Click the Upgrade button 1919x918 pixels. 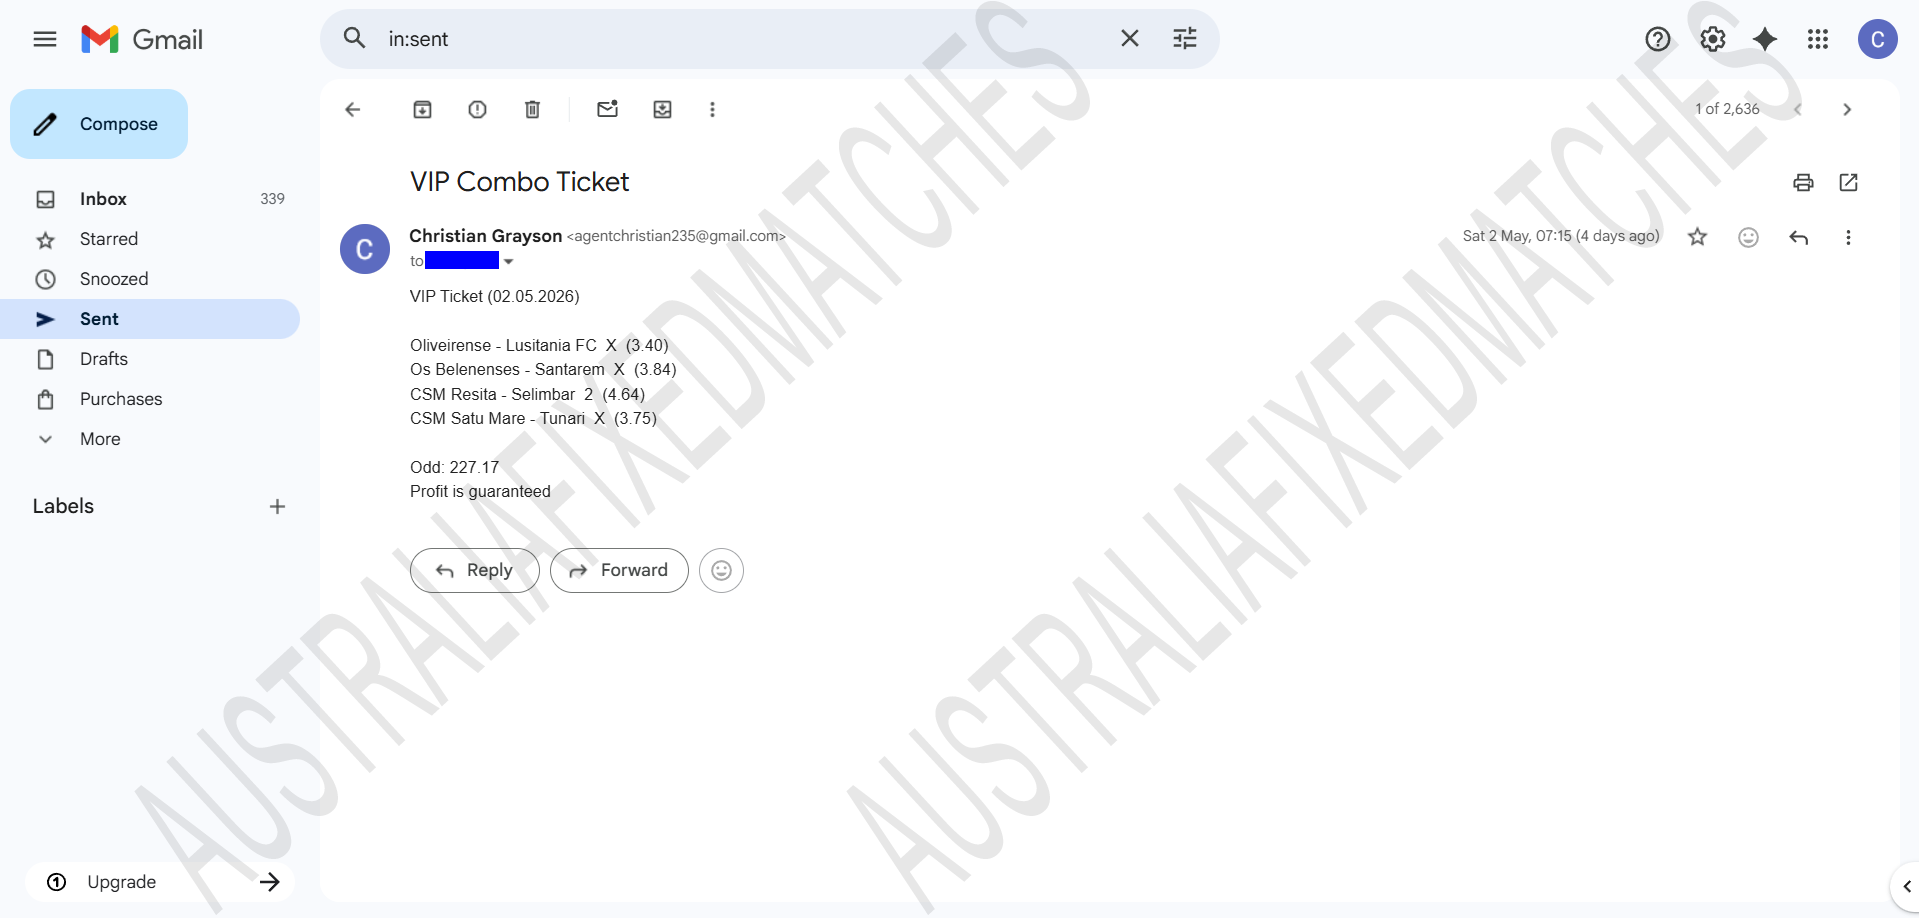coord(160,882)
